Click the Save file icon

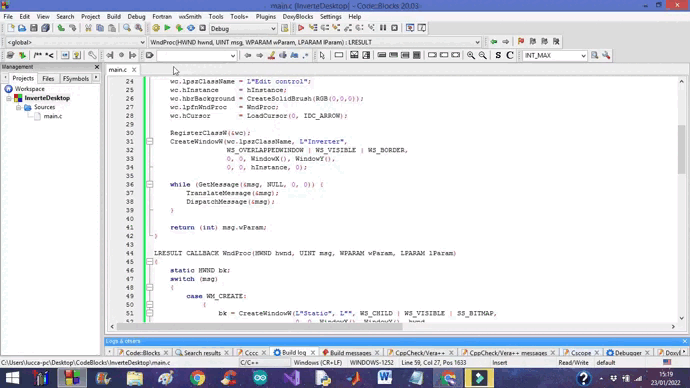(x=33, y=28)
